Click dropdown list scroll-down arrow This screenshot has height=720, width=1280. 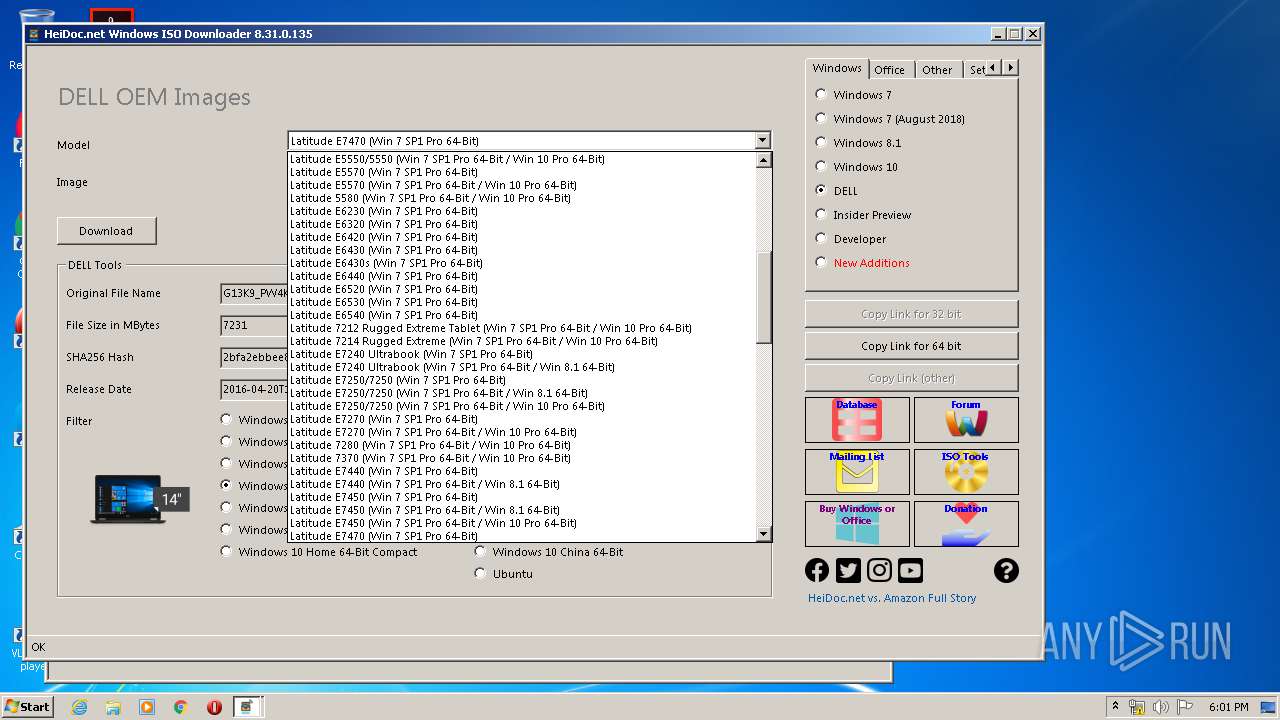[x=764, y=534]
